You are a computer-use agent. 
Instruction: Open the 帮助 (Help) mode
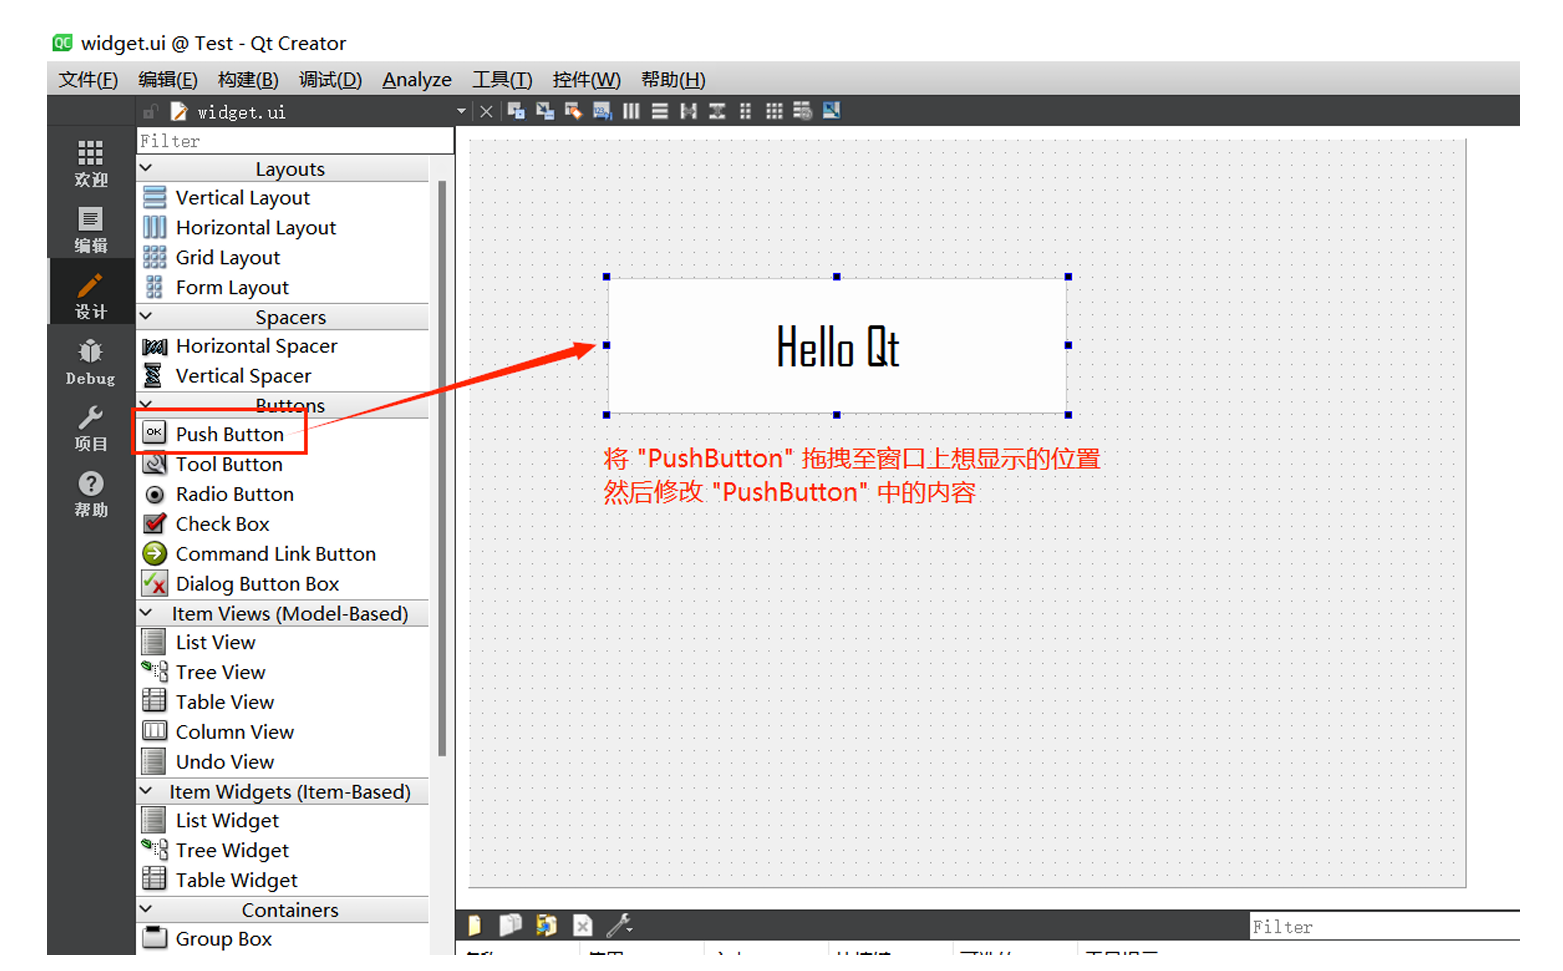[x=90, y=494]
